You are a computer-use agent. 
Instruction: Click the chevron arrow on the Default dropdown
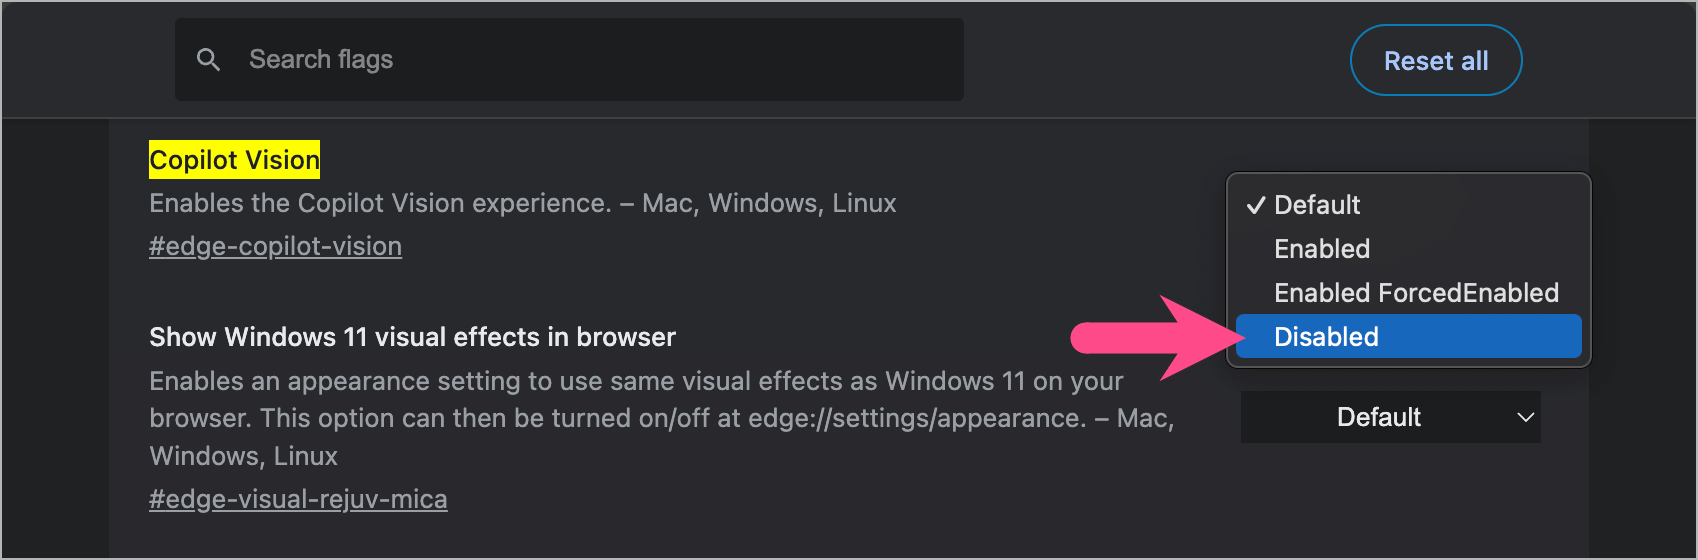1525,417
